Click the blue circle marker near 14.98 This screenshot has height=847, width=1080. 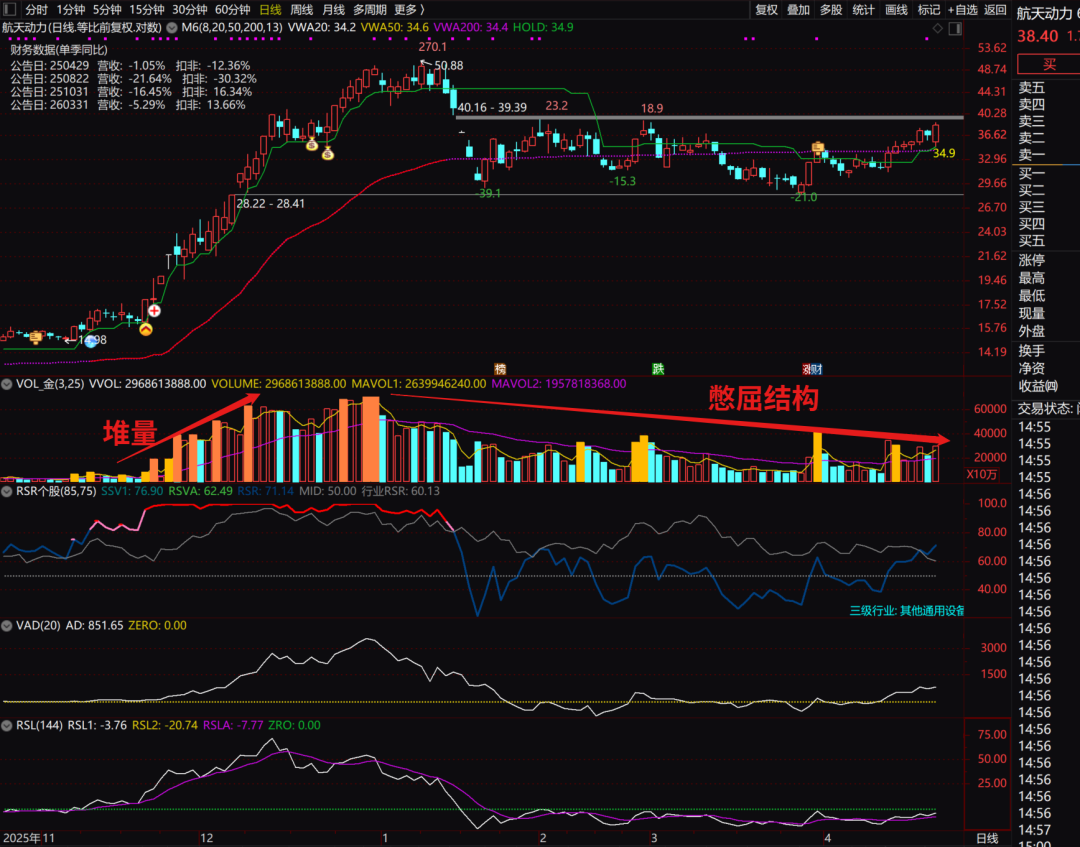[x=91, y=340]
